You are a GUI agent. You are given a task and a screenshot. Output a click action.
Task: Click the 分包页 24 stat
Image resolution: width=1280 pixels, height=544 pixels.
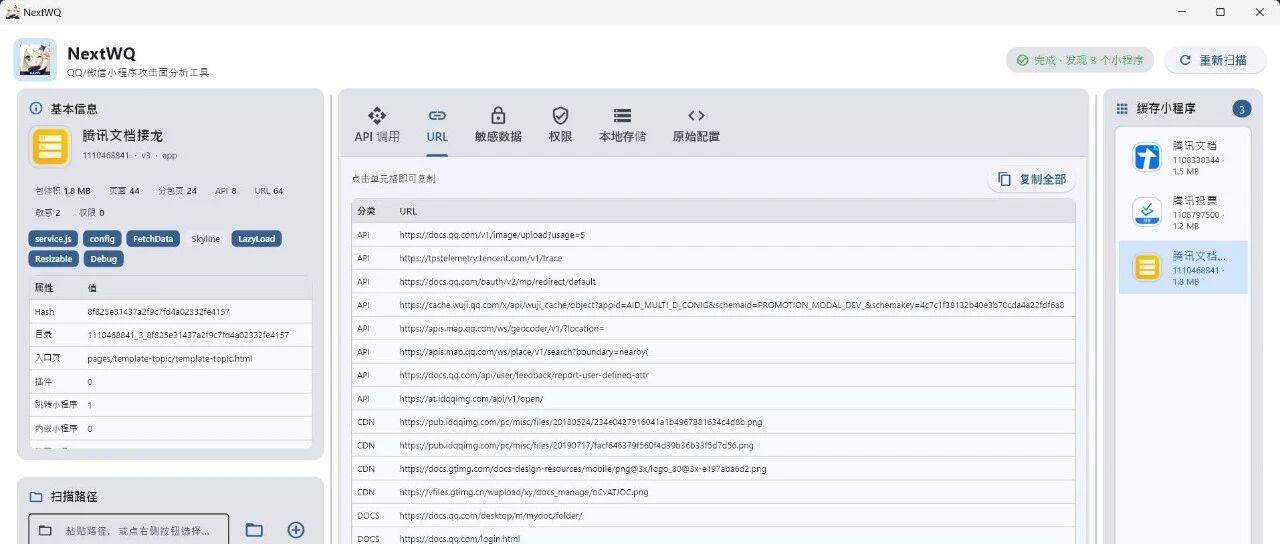177,190
